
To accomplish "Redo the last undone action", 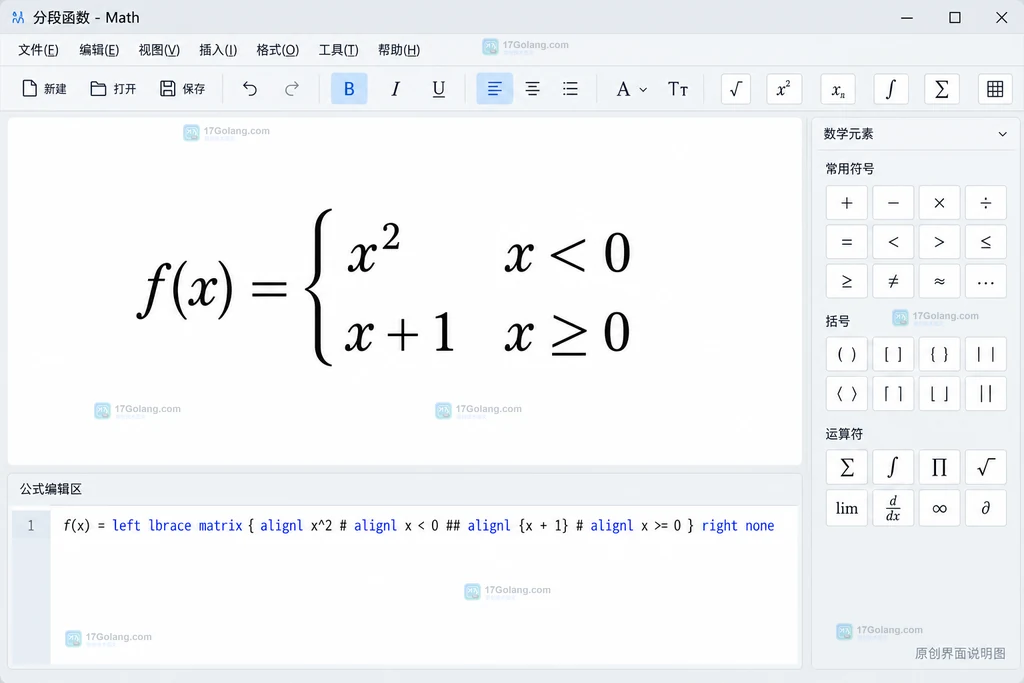I will tap(292, 89).
